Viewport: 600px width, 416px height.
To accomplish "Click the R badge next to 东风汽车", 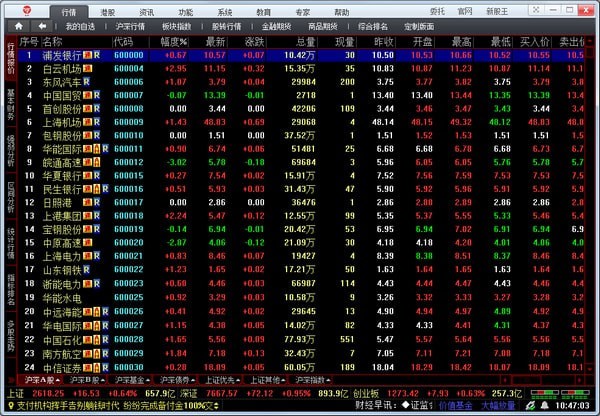I will click(x=86, y=82).
